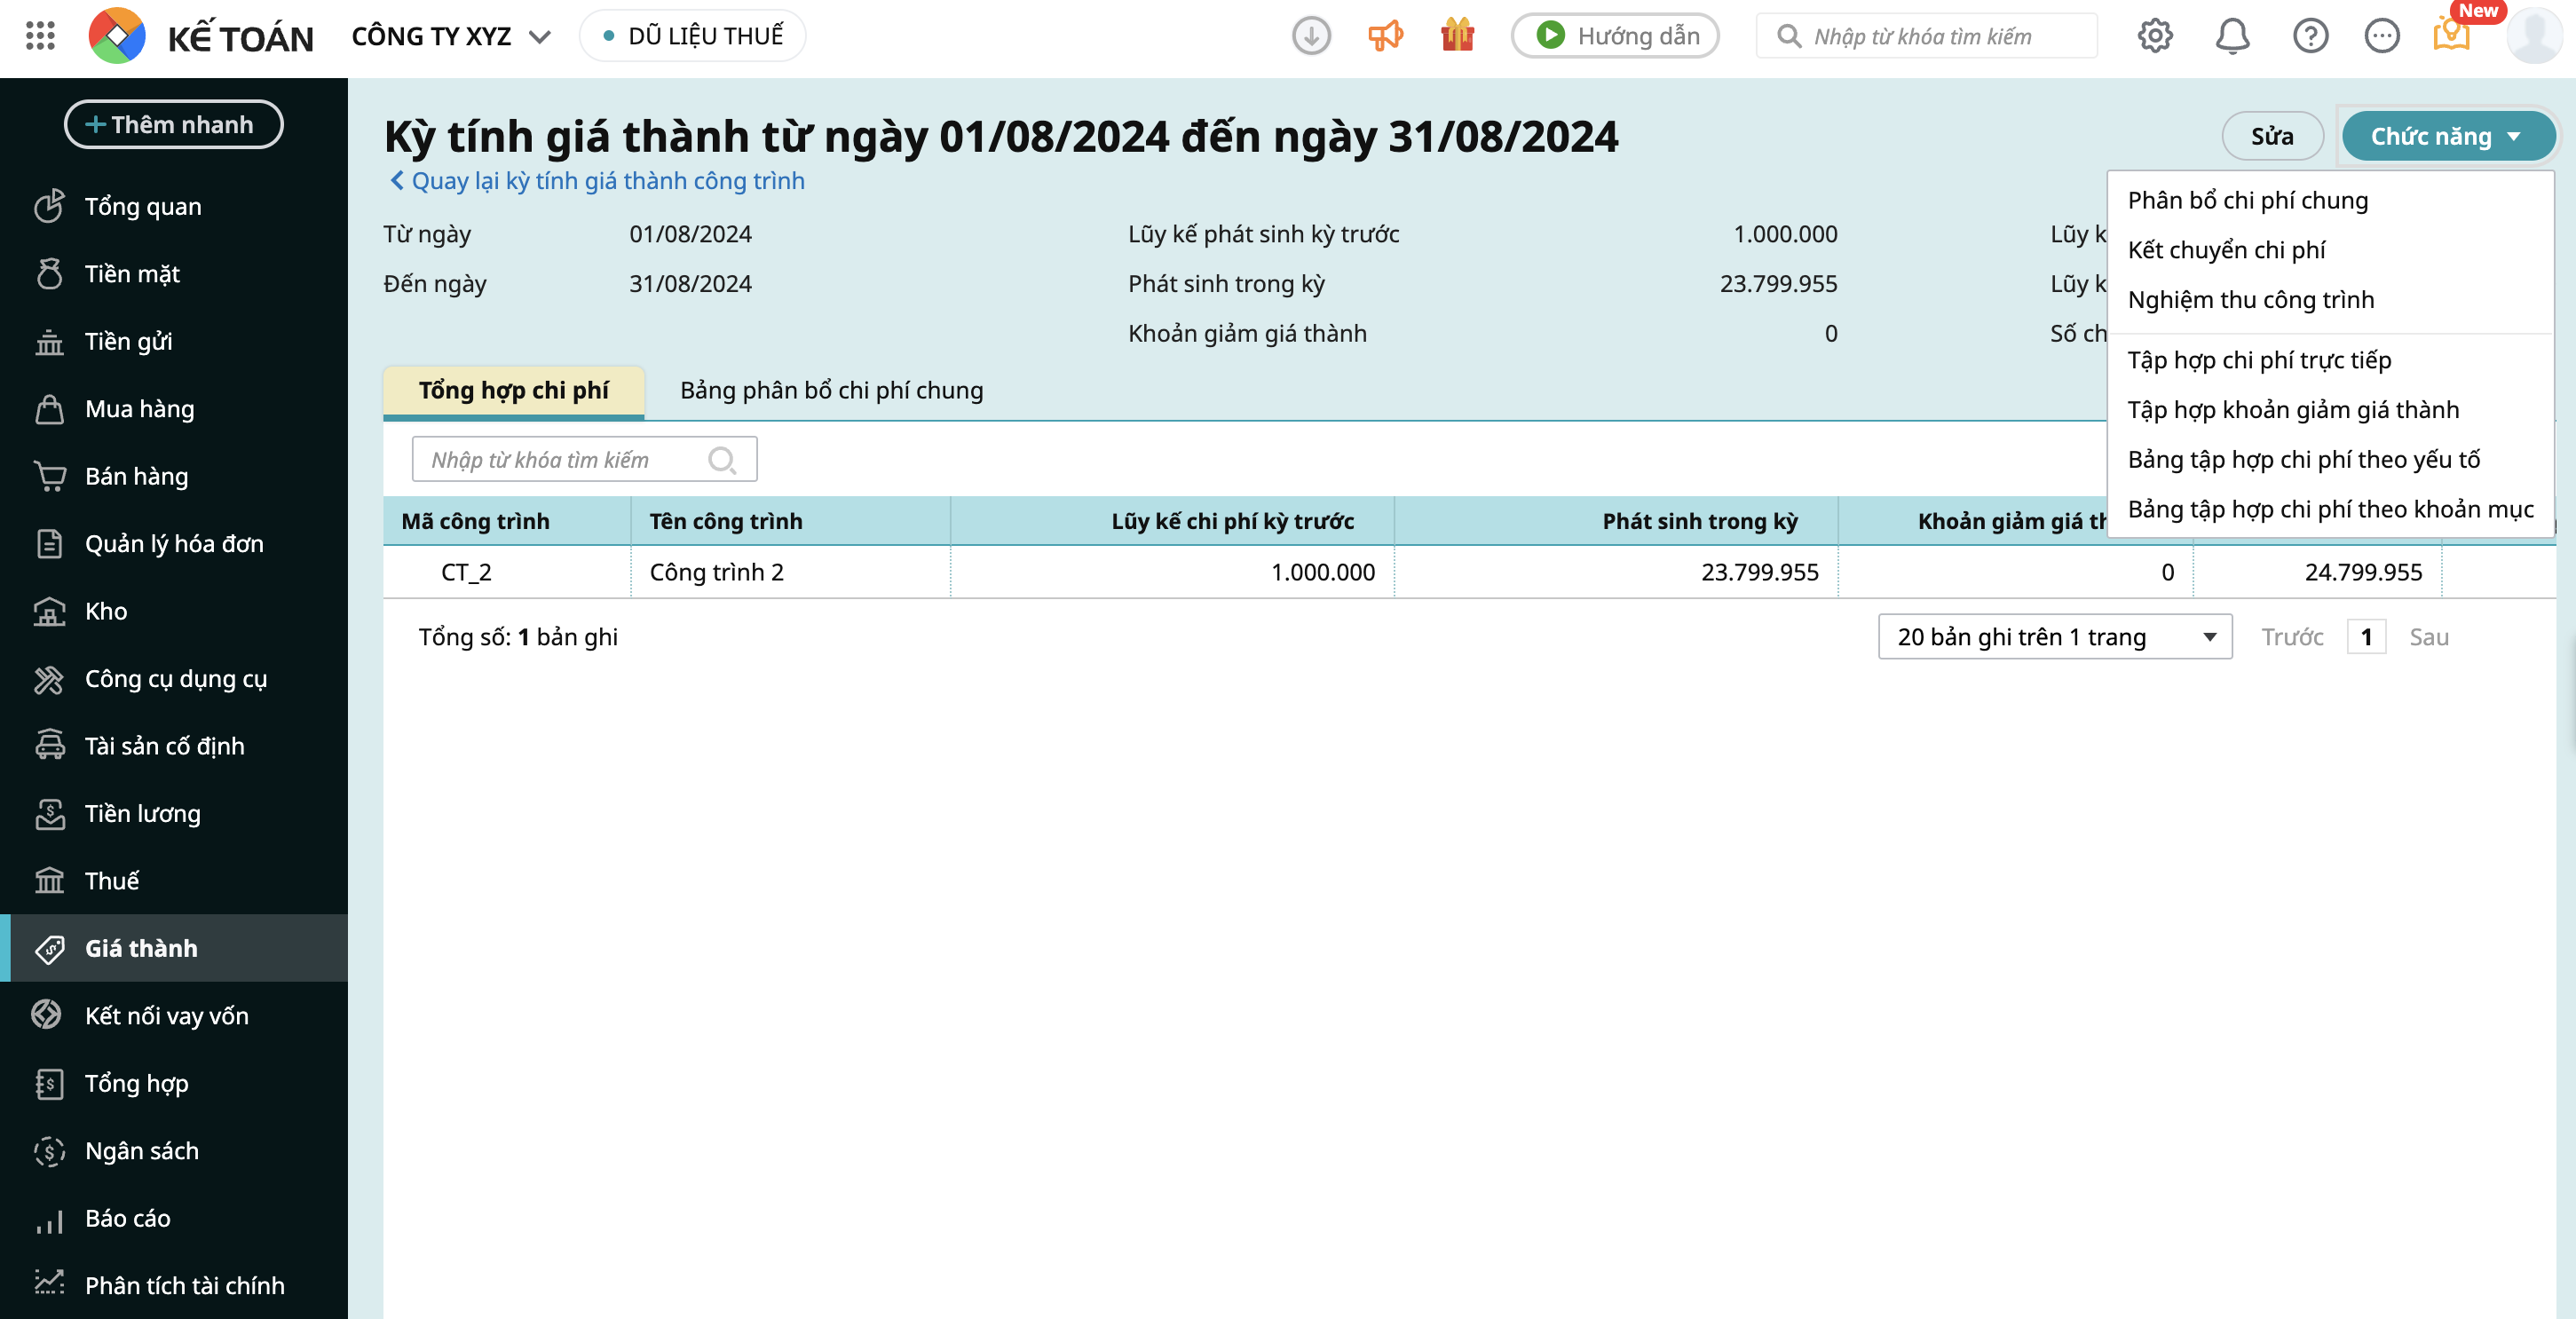Screen dimensions: 2576x1319
Task: Click page number 1
Action: tap(2366, 637)
